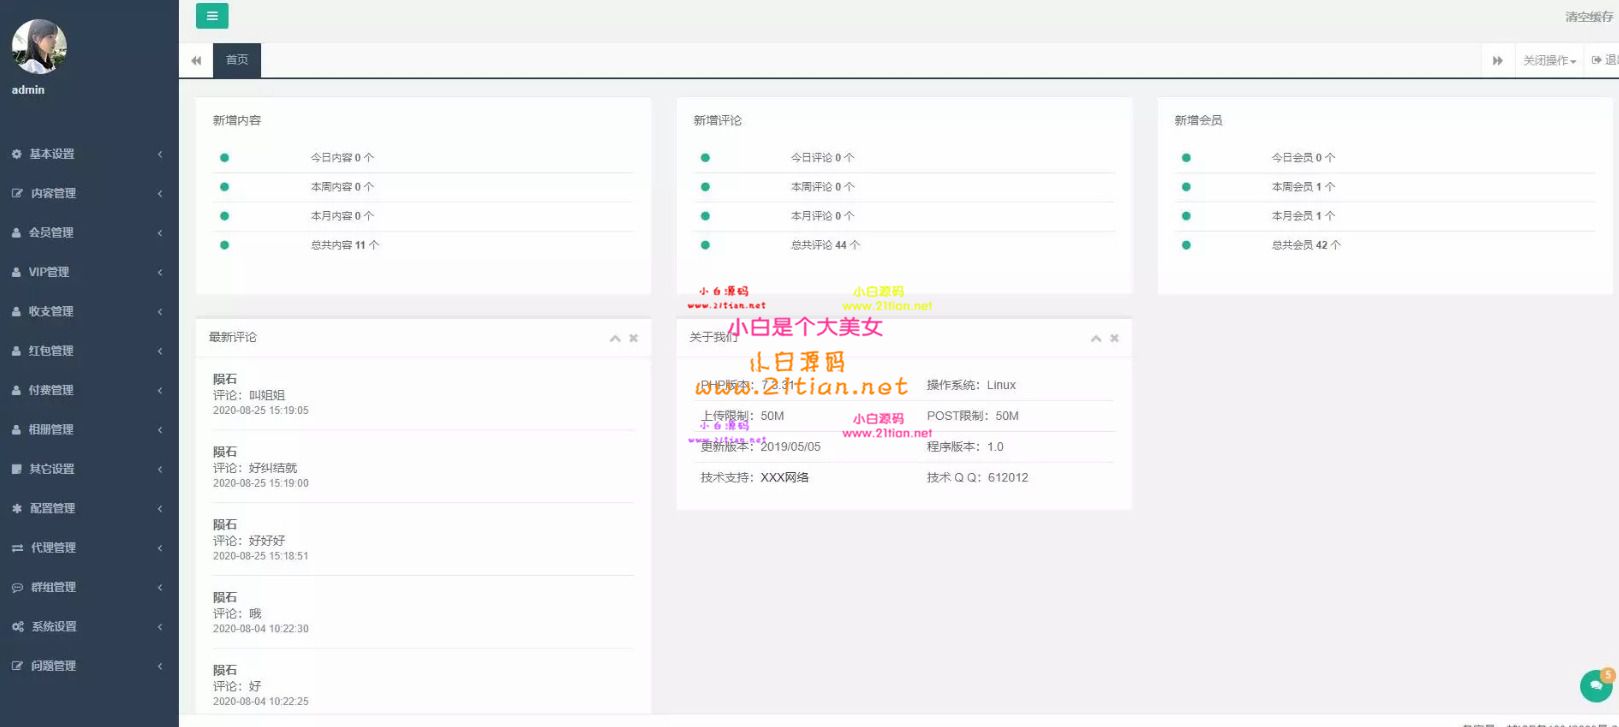The image size is (1619, 727).
Task: Click the 问题管理 edit icon
Action: [x=17, y=666]
